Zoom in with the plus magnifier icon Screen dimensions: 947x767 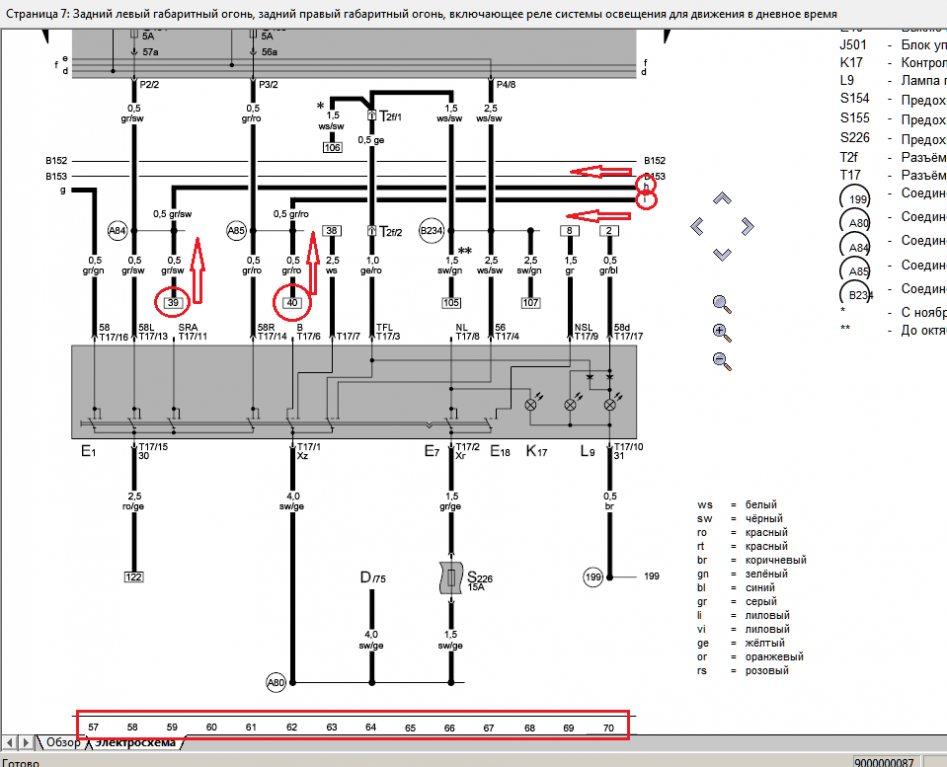[721, 332]
